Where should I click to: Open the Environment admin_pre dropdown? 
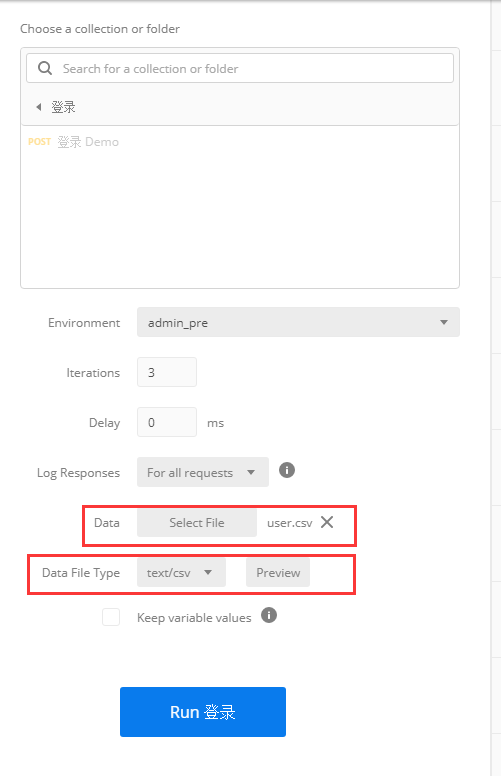[298, 323]
